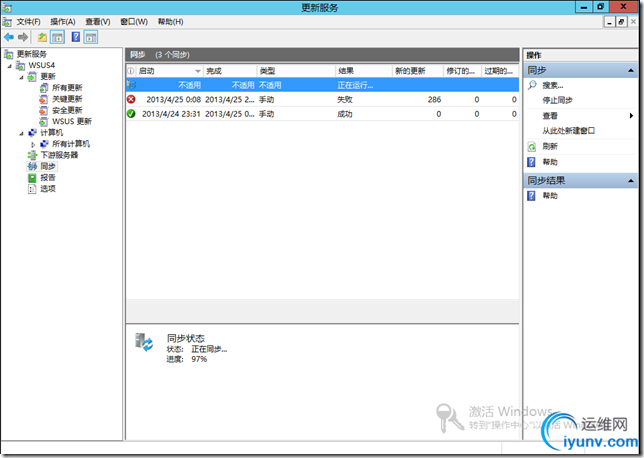Image resolution: width=644 pixels, height=458 pixels.
Task: Open the 查看(V) menu
Action: (98, 22)
